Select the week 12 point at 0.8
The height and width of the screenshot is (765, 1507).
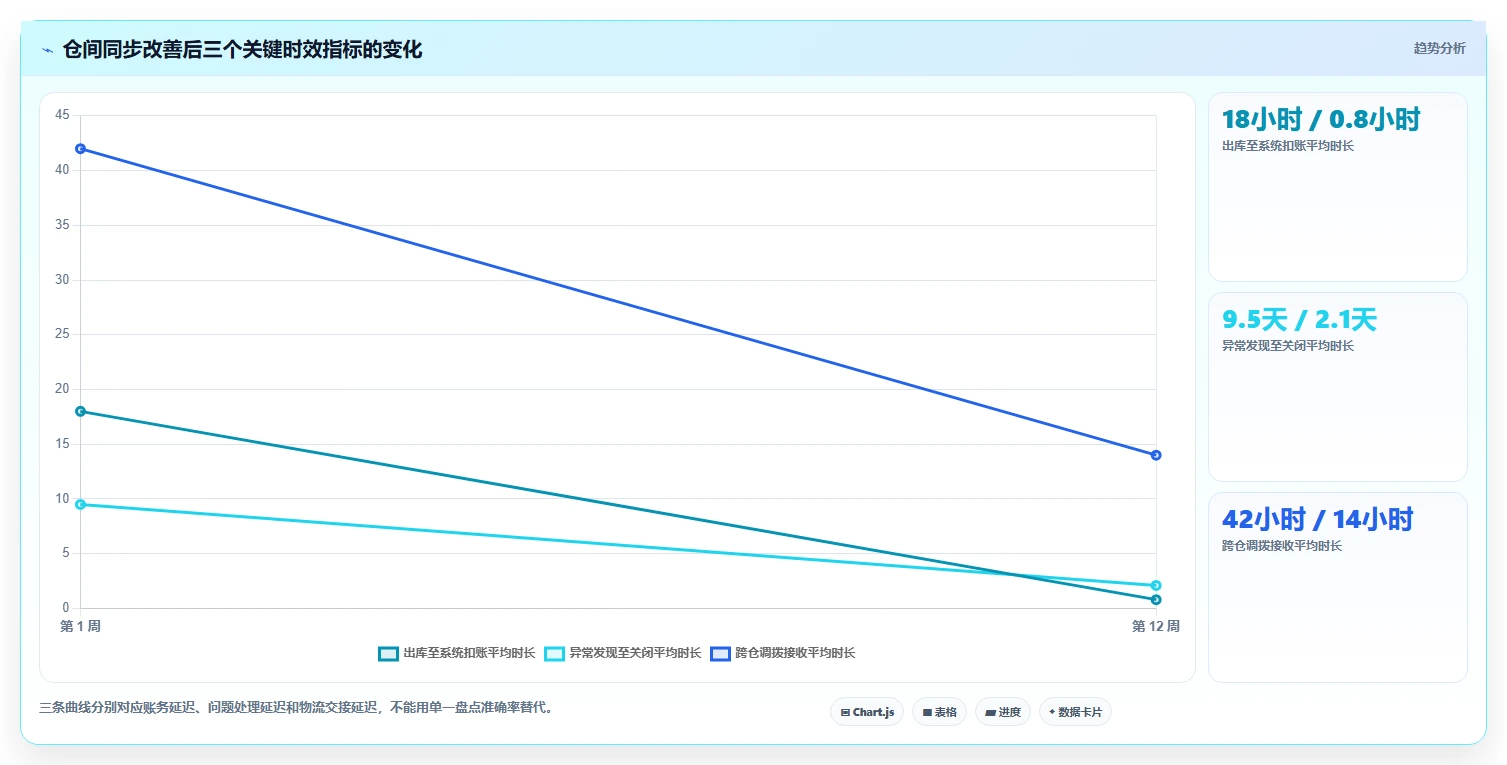click(x=1156, y=599)
